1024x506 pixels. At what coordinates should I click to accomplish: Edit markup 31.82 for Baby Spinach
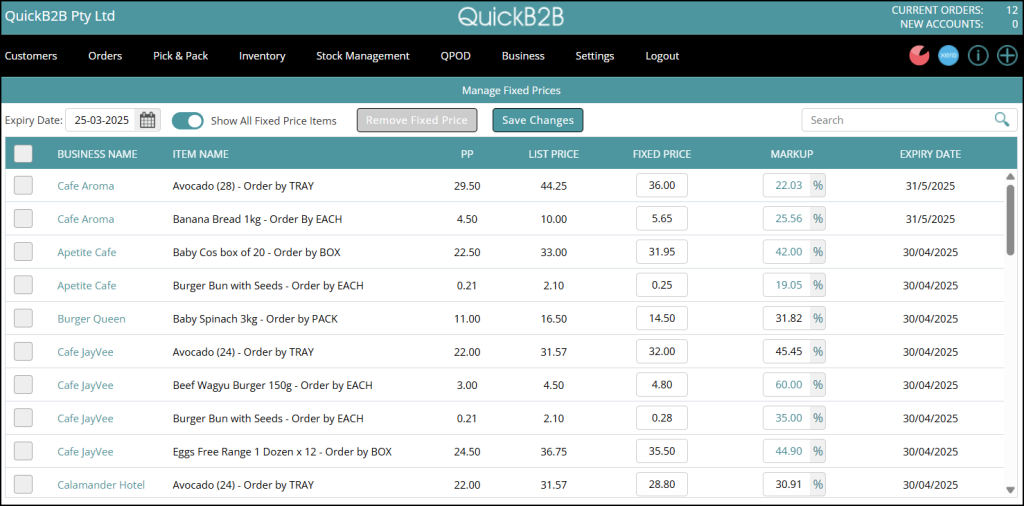[787, 319]
